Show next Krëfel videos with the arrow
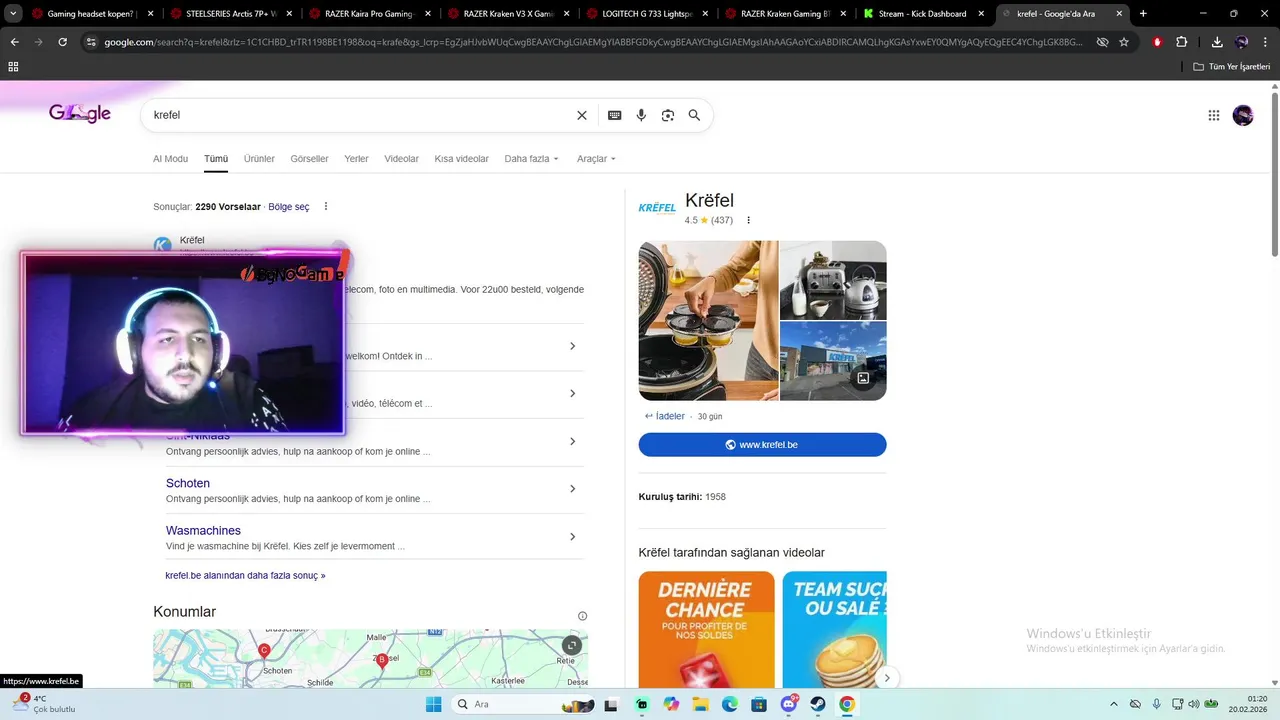The height and width of the screenshot is (720, 1280). point(886,678)
